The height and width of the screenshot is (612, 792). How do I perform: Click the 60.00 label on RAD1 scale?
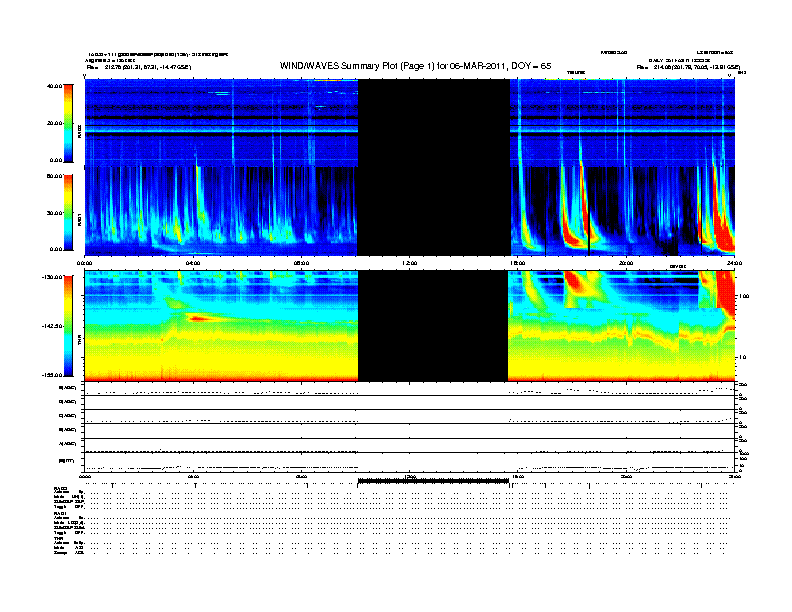pyautogui.click(x=54, y=176)
